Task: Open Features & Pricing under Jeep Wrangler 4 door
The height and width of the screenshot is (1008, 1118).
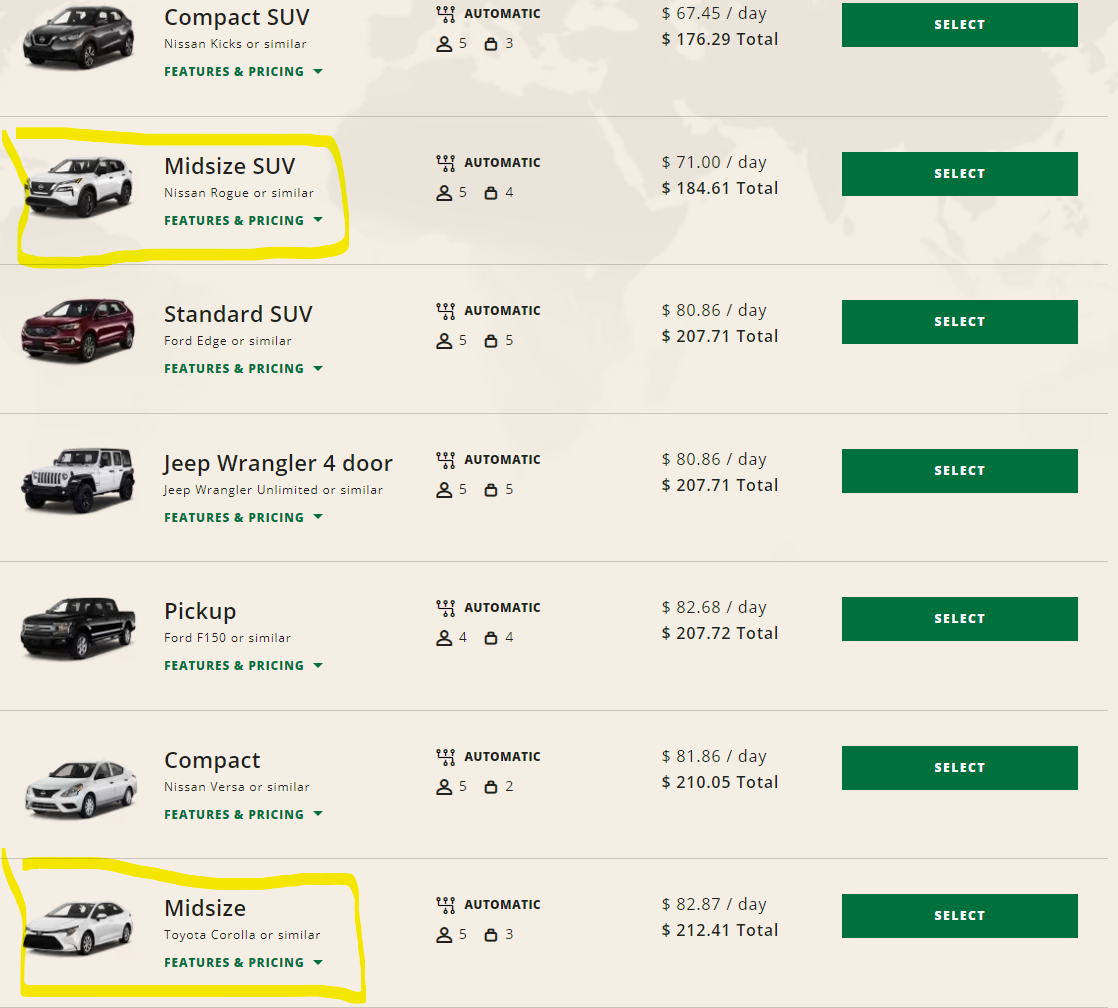Action: (x=243, y=517)
